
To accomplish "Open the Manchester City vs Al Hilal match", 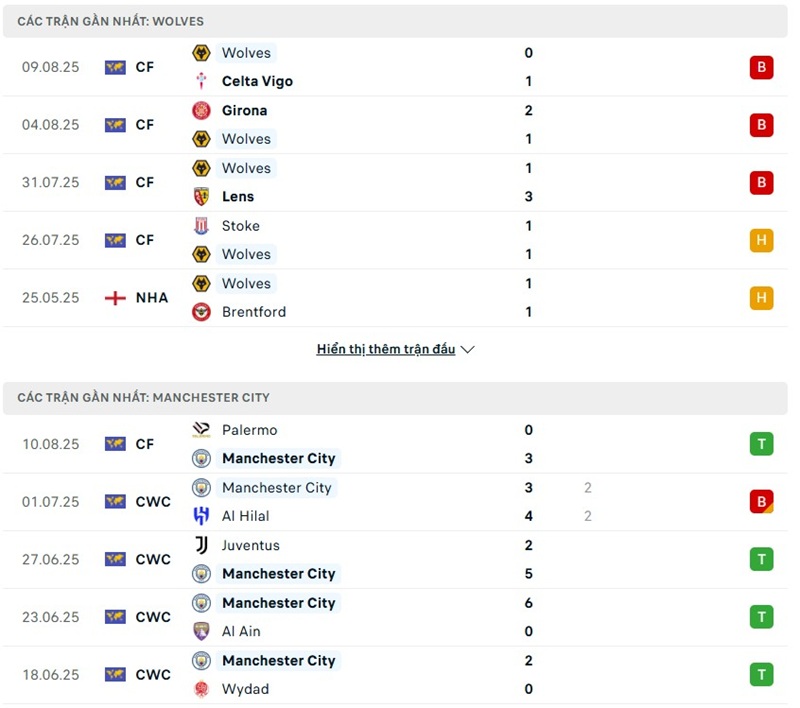I will 400,502.
